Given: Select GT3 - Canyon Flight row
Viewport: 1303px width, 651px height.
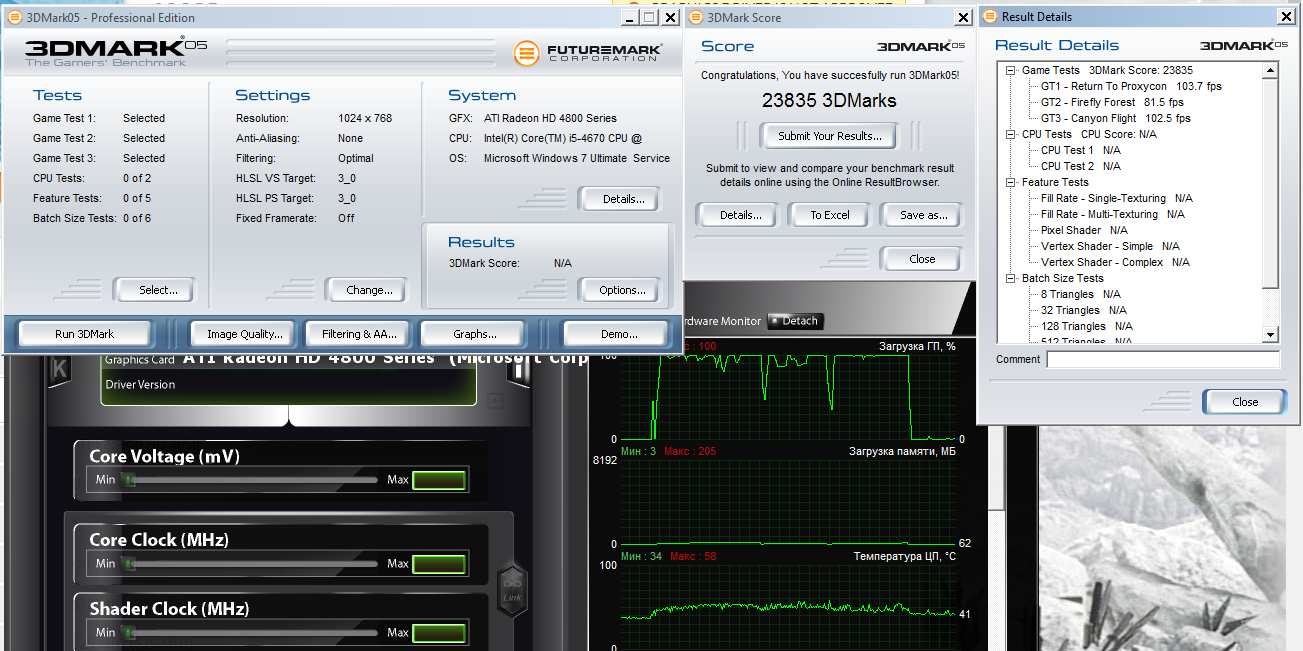Looking at the screenshot, I should [1116, 118].
